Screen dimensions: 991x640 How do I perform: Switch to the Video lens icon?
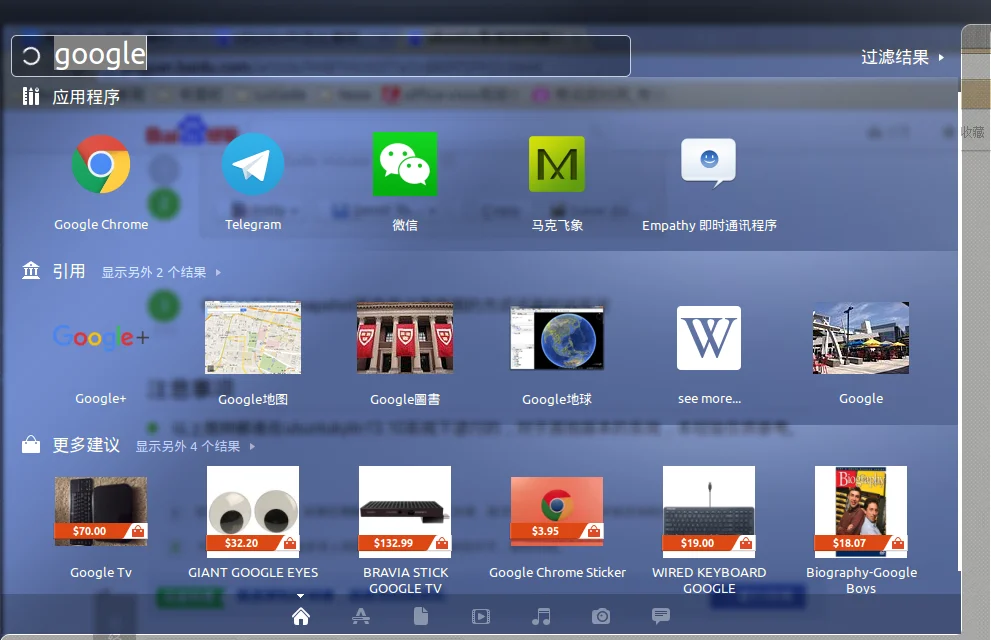pyautogui.click(x=481, y=616)
